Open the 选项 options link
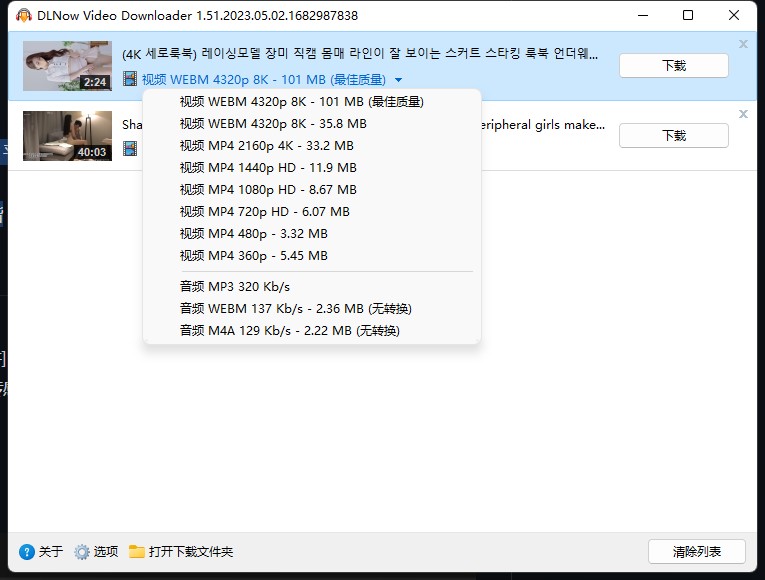Image resolution: width=765 pixels, height=580 pixels. coord(105,552)
